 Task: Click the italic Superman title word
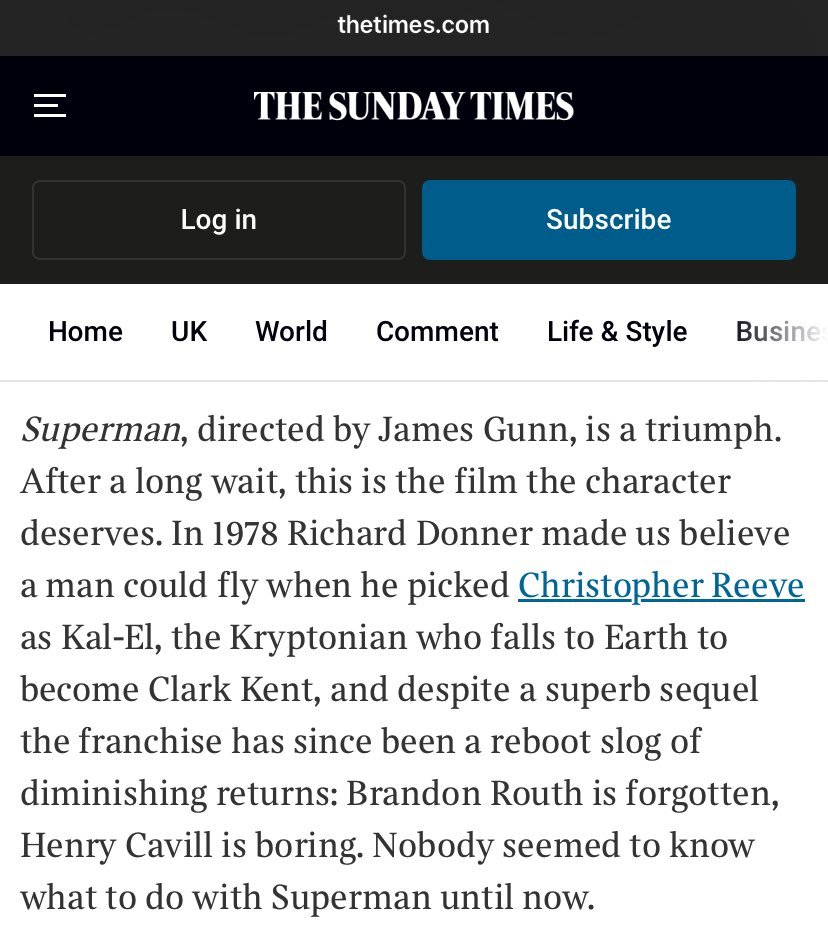tap(100, 430)
